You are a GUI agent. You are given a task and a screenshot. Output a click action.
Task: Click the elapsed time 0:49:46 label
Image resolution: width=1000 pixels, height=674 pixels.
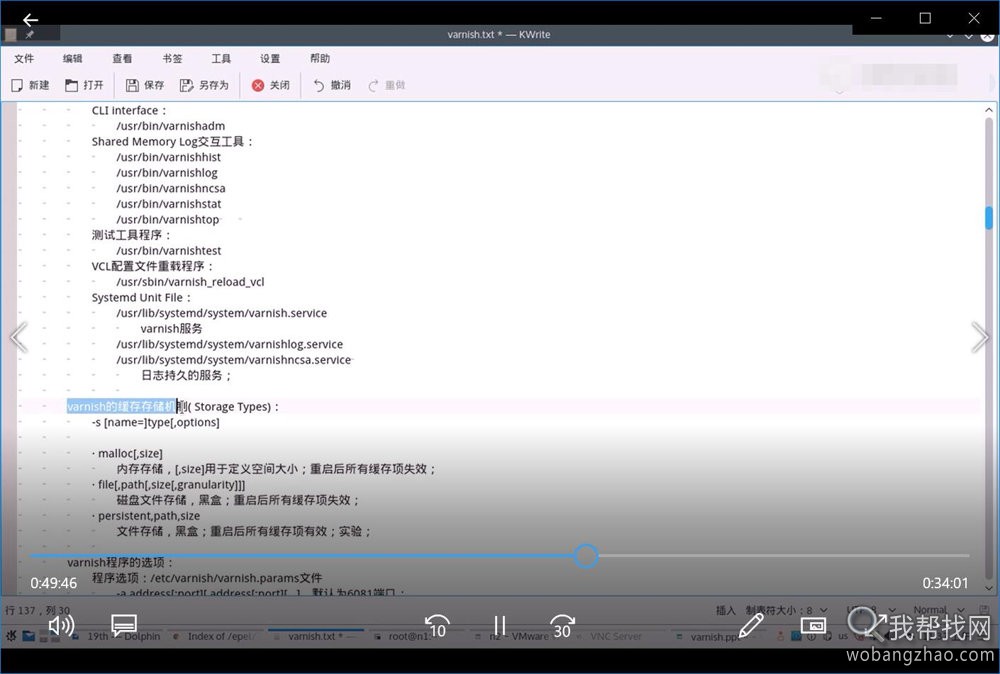(x=54, y=583)
